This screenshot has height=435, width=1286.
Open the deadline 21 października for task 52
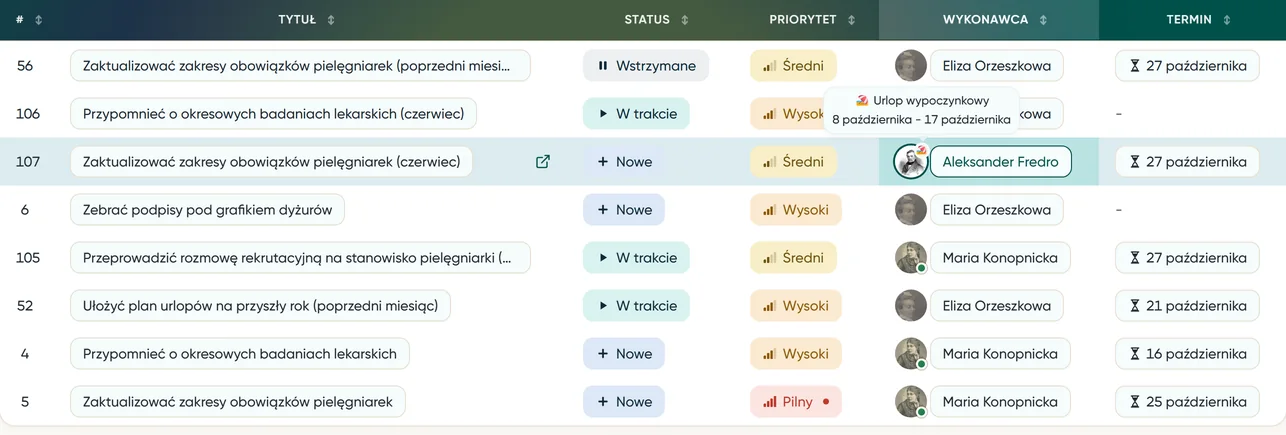(x=1187, y=306)
